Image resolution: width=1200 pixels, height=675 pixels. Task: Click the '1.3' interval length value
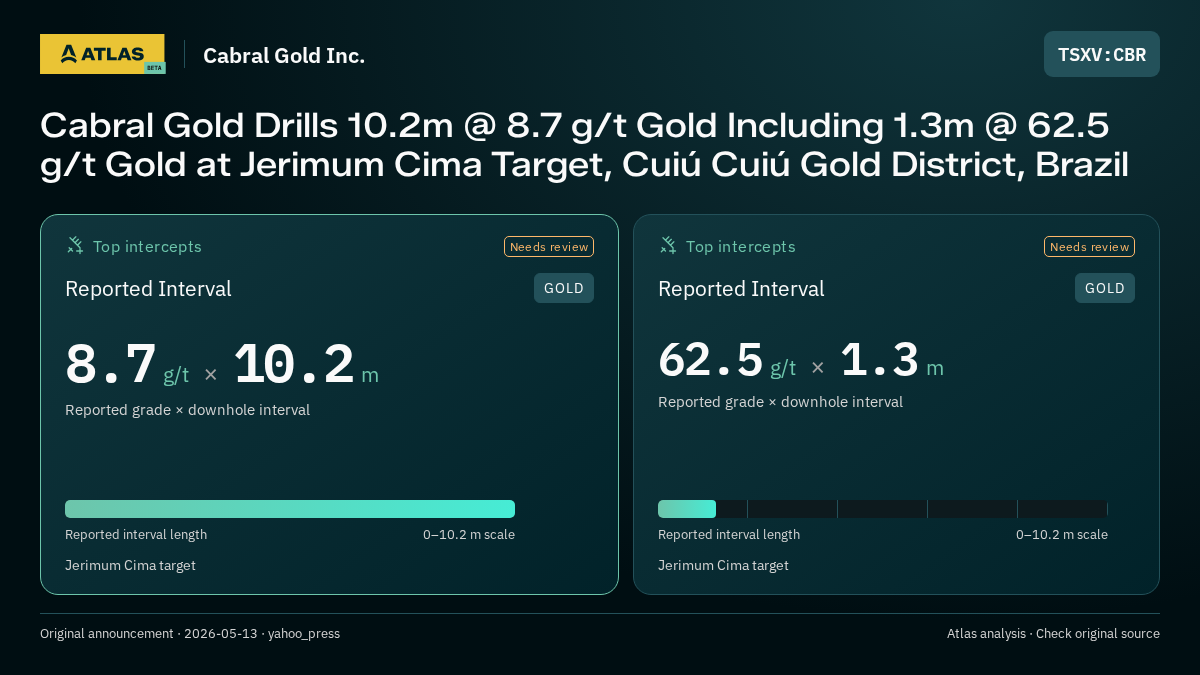coord(880,361)
